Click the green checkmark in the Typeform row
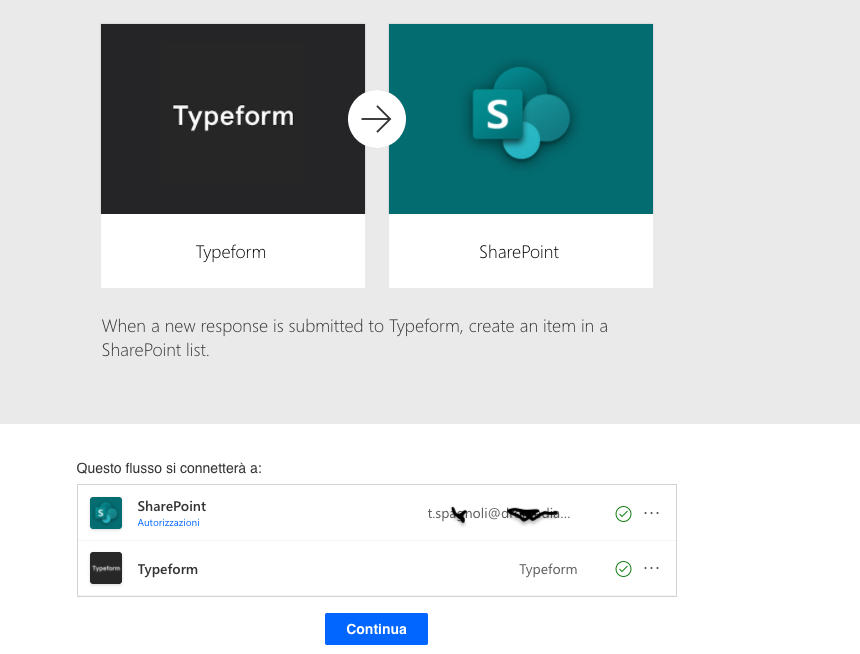 623,569
